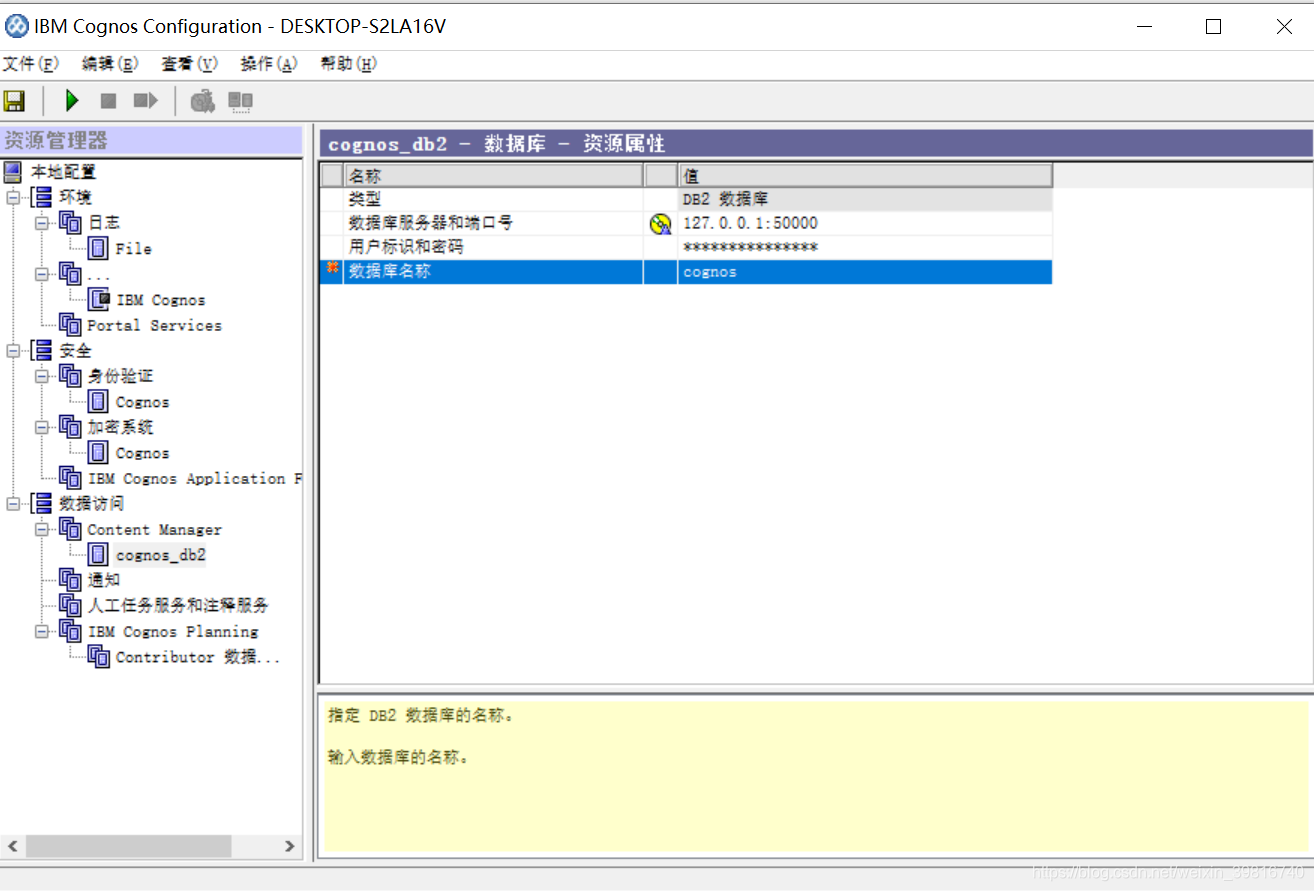Click the Save configuration toolbar icon
Screen dimensions: 1314x891
(14, 101)
